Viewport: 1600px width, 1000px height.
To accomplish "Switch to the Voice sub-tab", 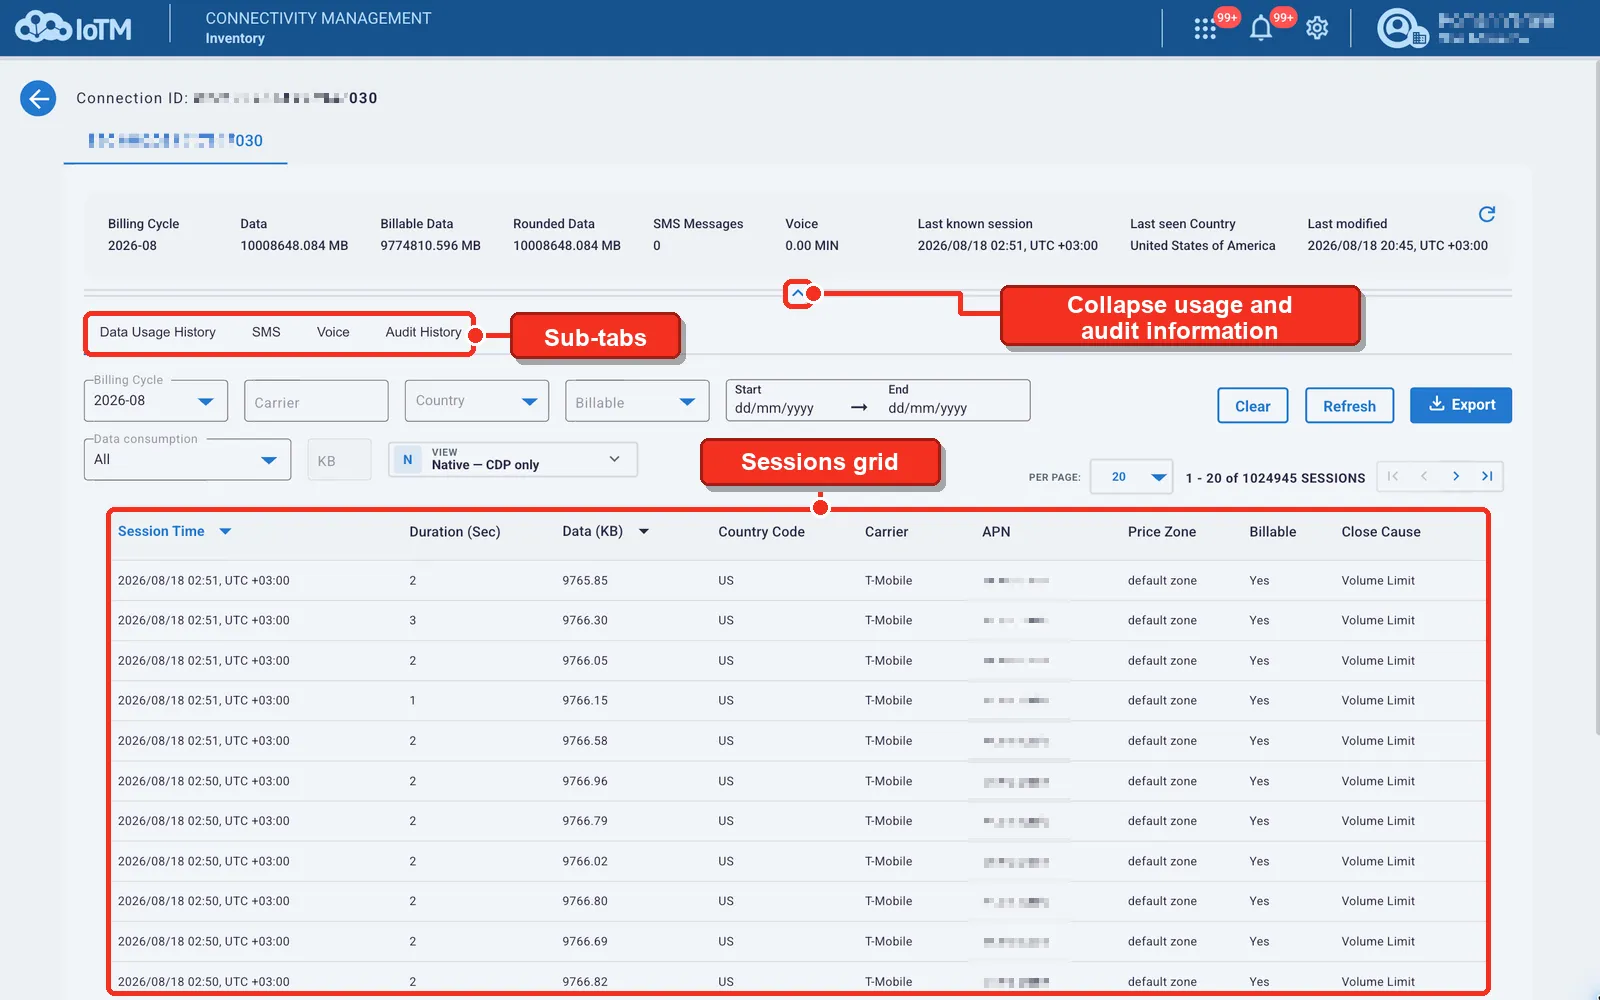I will point(333,332).
